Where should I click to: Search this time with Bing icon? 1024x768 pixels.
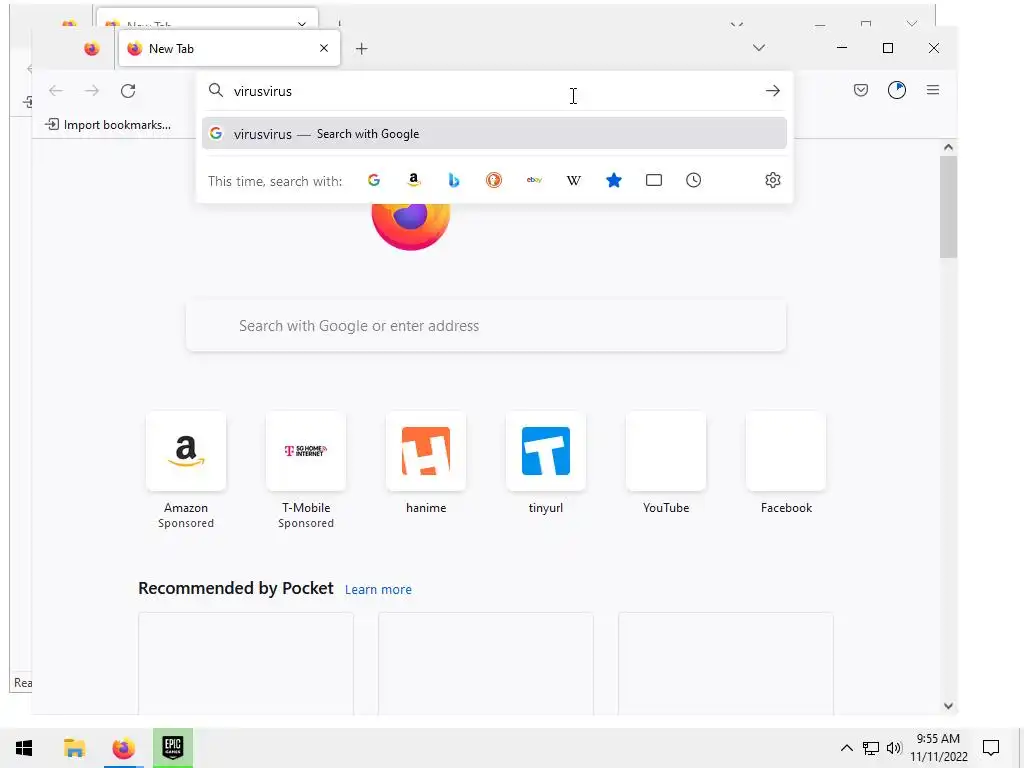click(454, 180)
